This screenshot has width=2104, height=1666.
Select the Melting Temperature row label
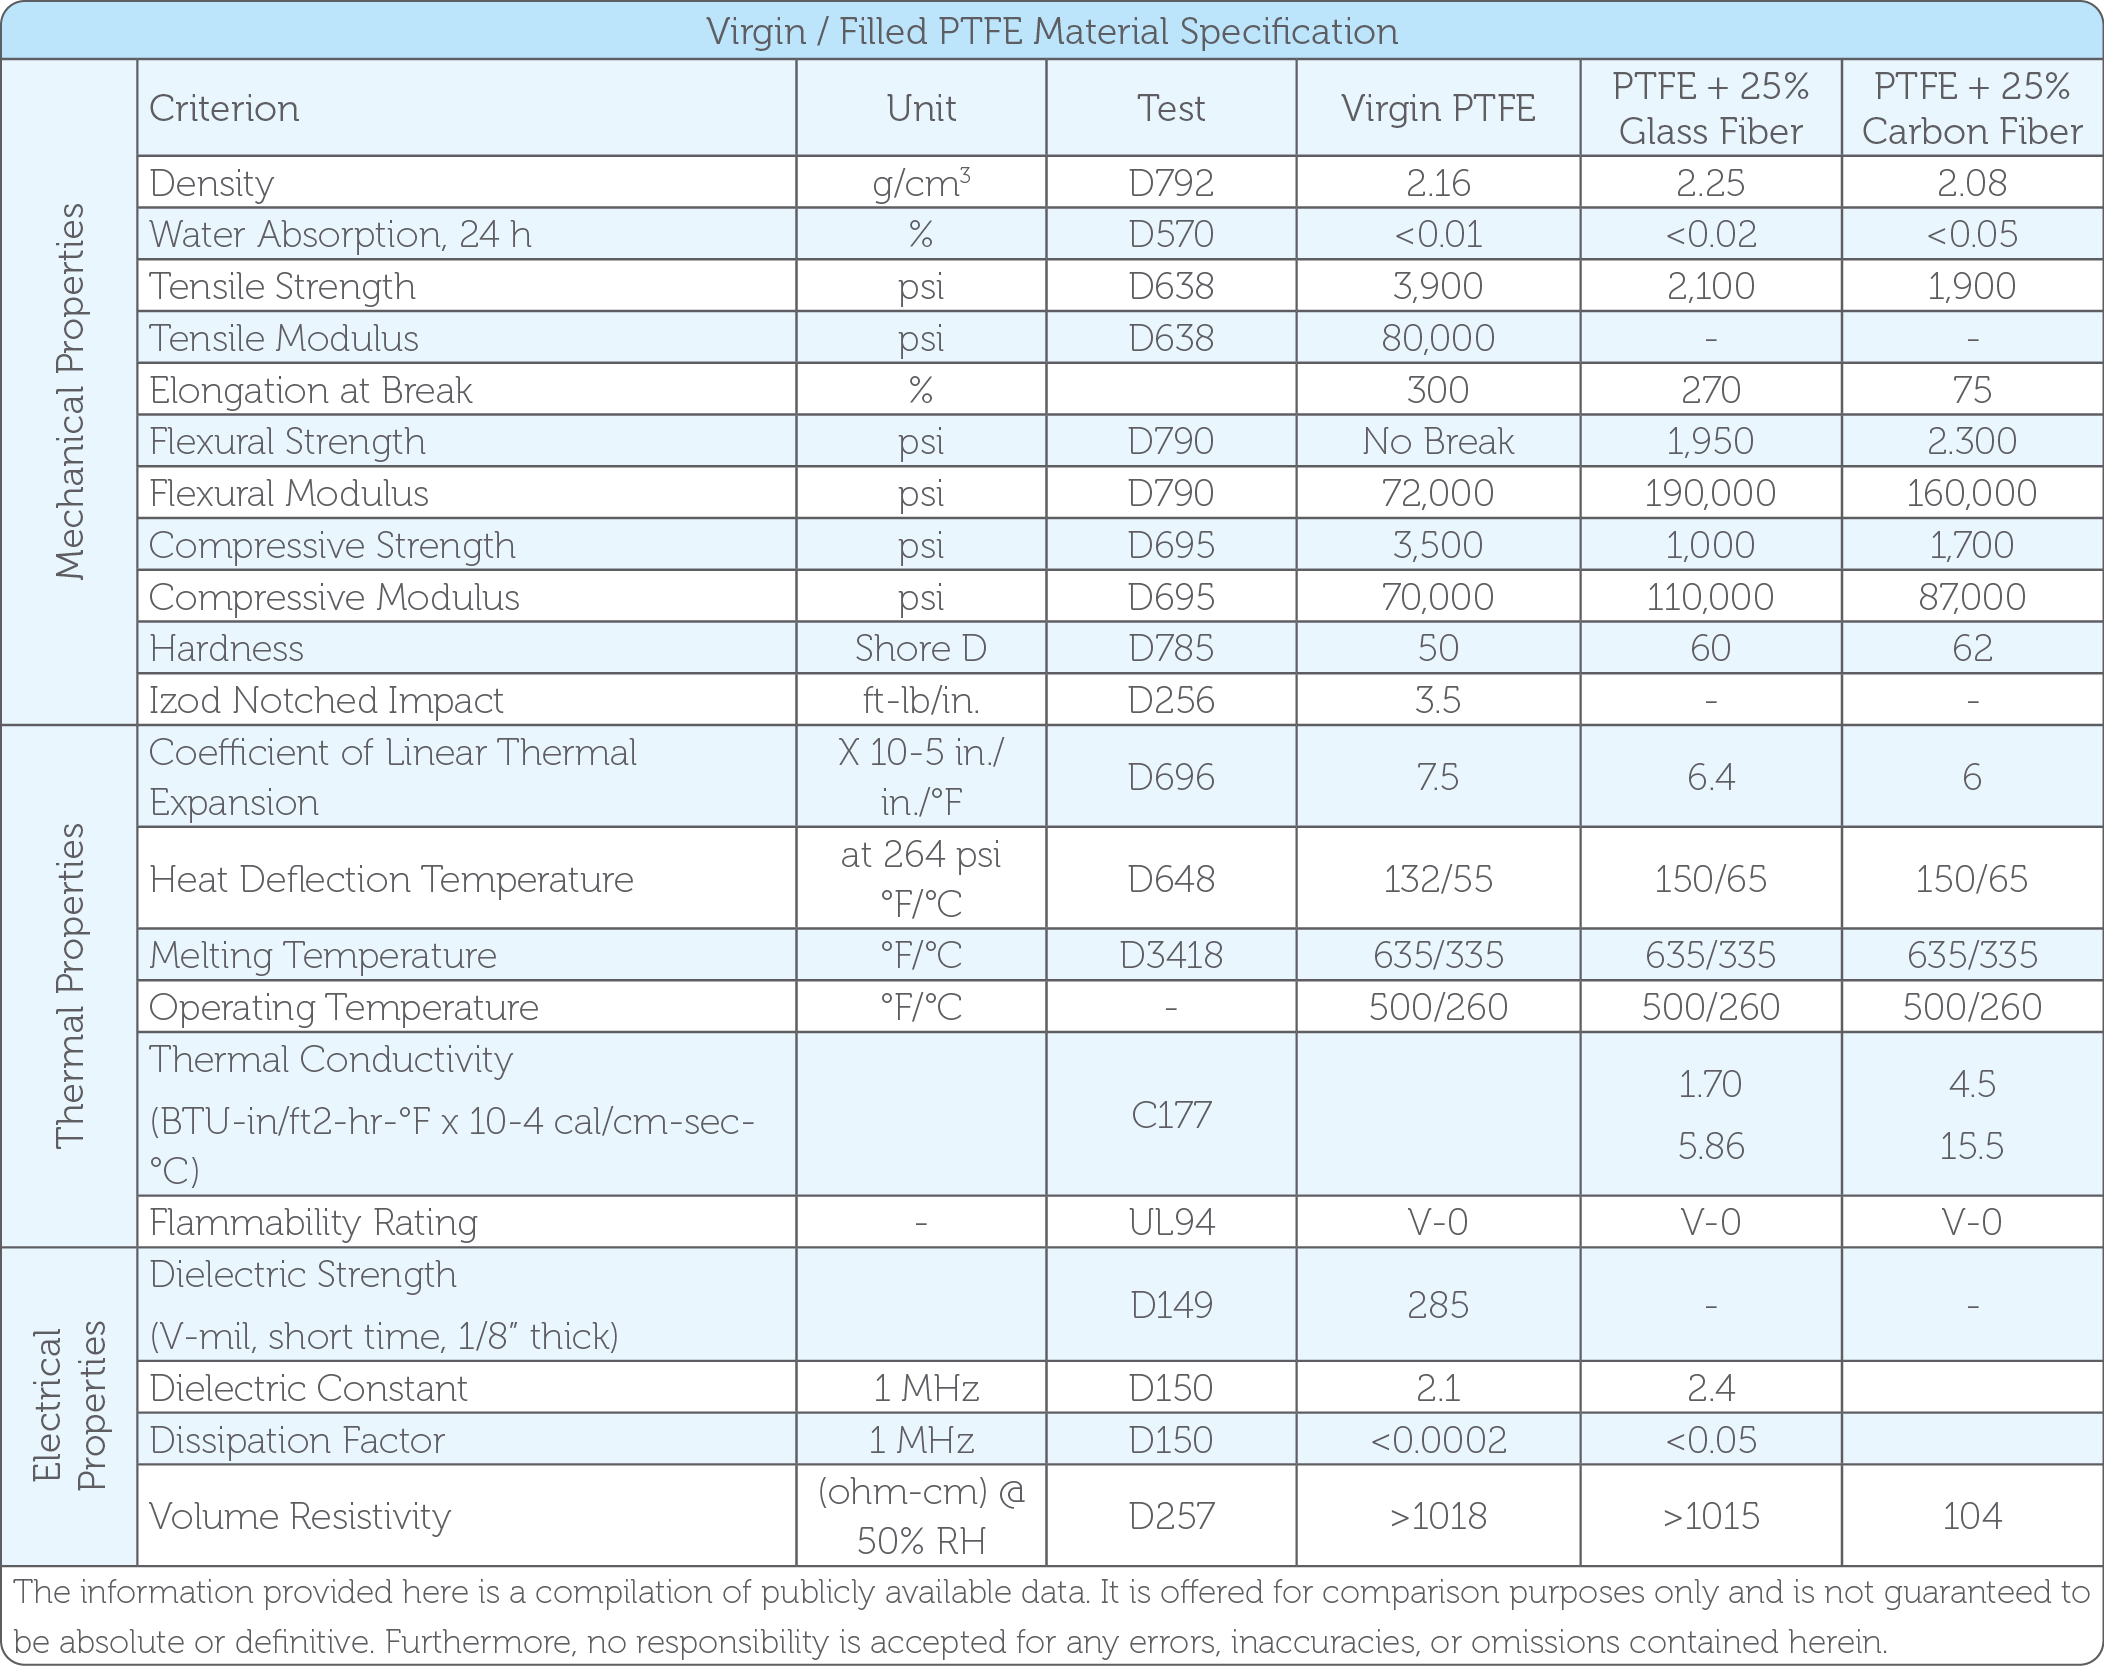[x=323, y=955]
